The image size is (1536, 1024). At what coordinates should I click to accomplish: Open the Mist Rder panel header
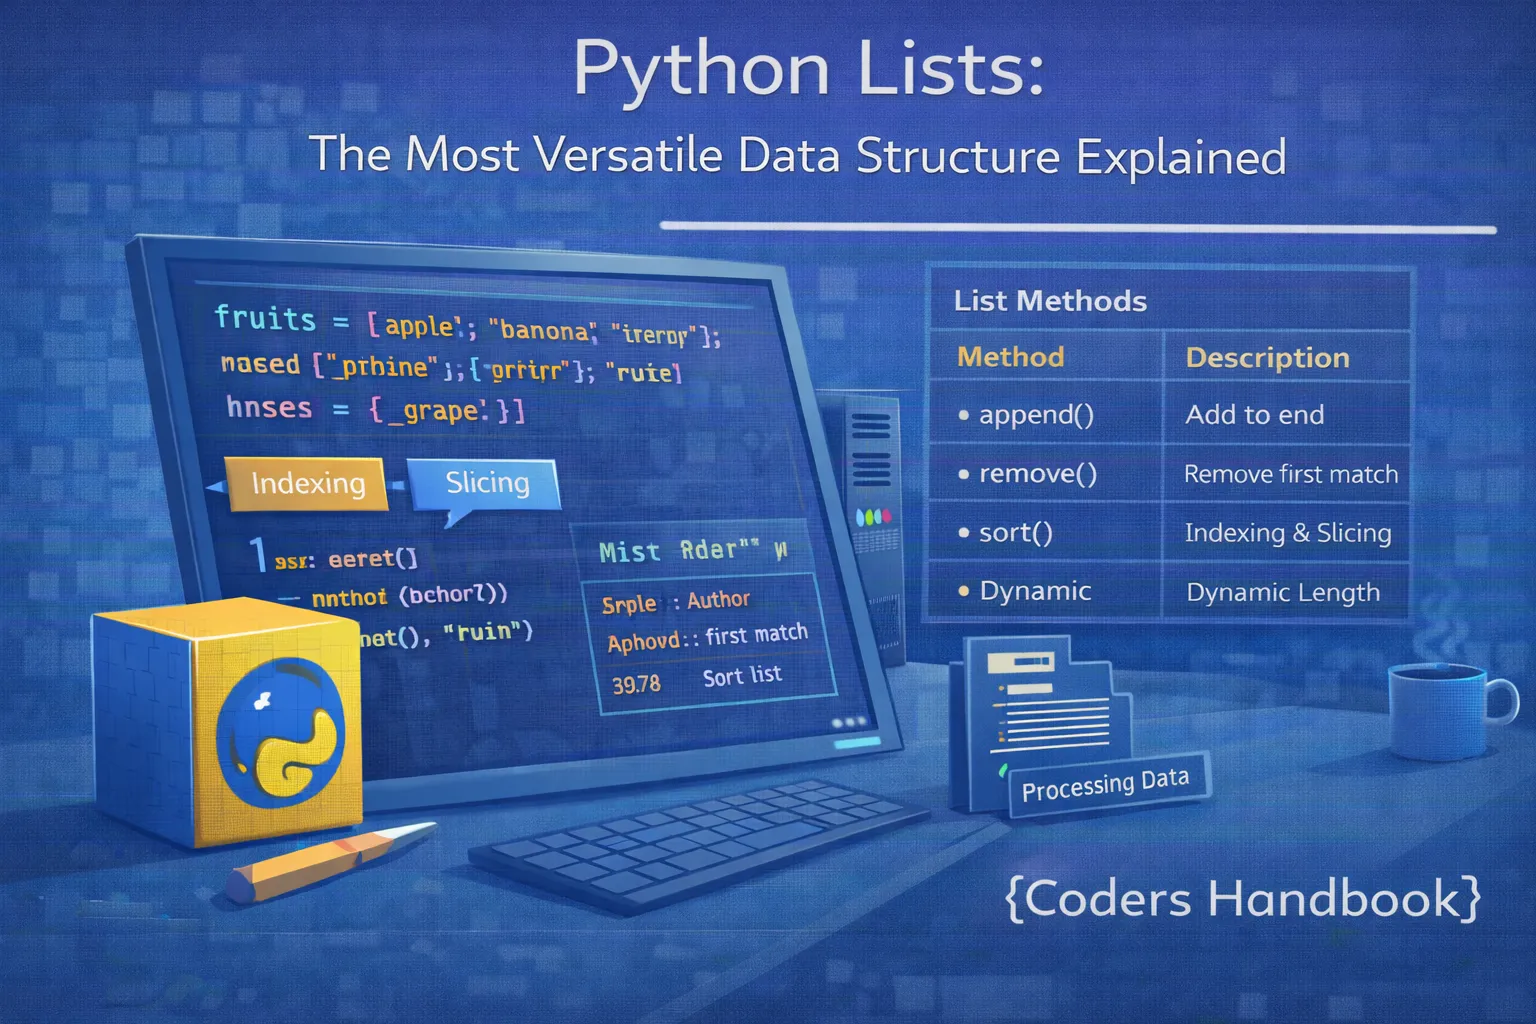coord(692,551)
